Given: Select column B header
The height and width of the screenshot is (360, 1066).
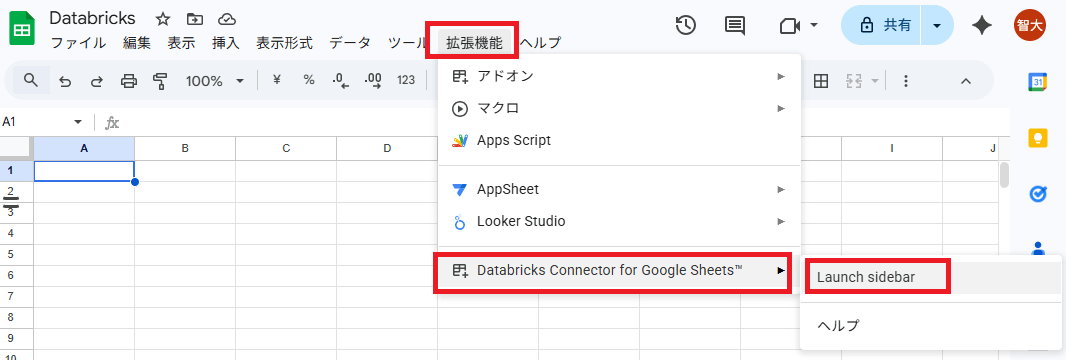Looking at the screenshot, I should pyautogui.click(x=185, y=148).
